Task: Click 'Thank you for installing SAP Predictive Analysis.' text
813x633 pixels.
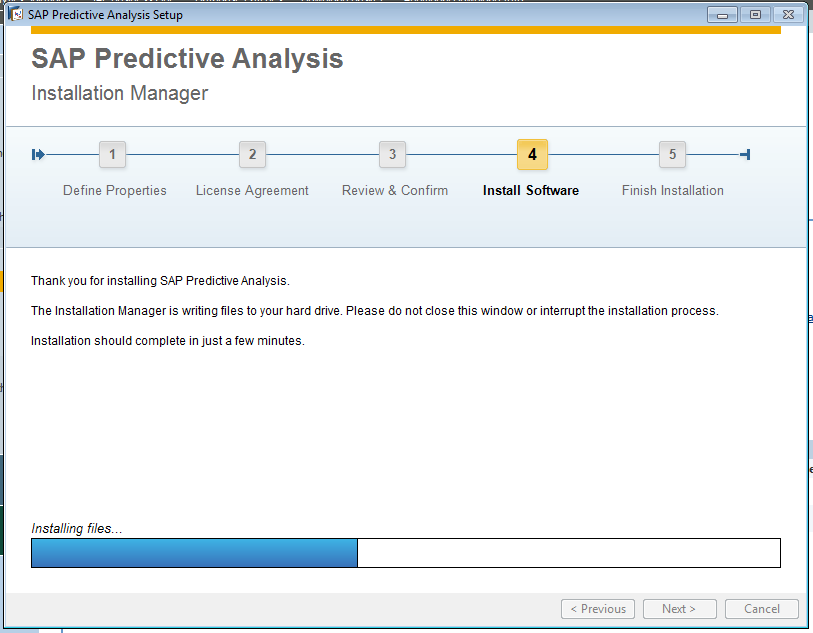Action: pyautogui.click(x=160, y=281)
